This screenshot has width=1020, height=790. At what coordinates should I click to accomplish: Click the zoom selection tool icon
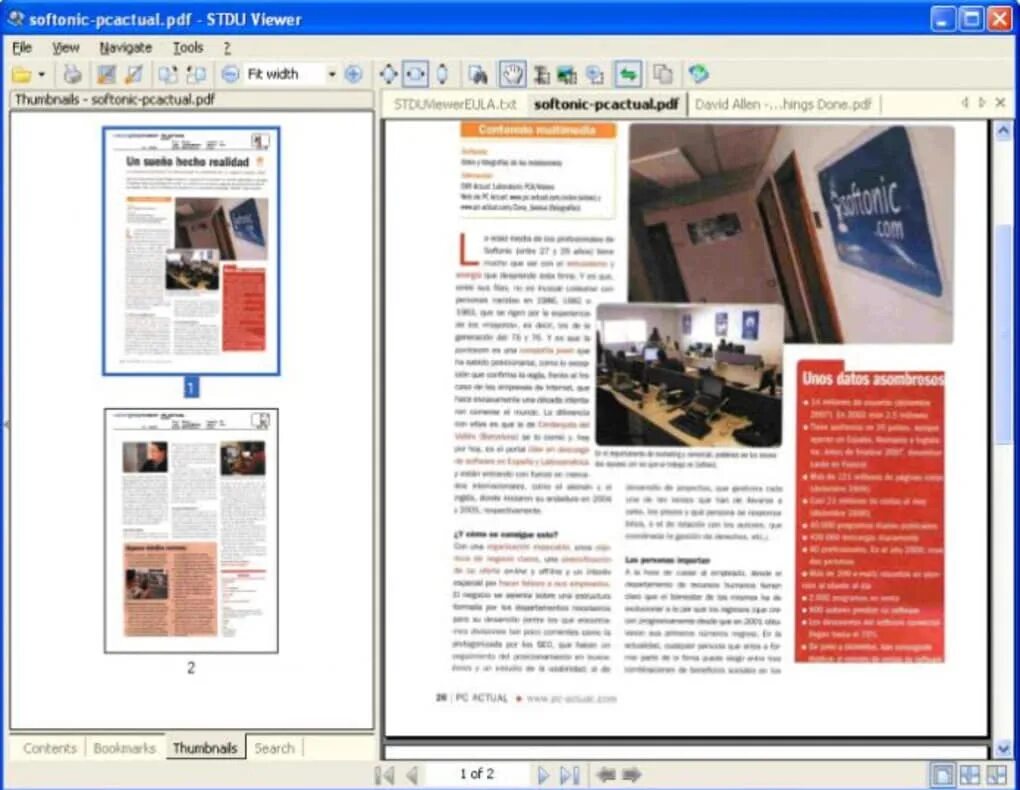coord(595,75)
